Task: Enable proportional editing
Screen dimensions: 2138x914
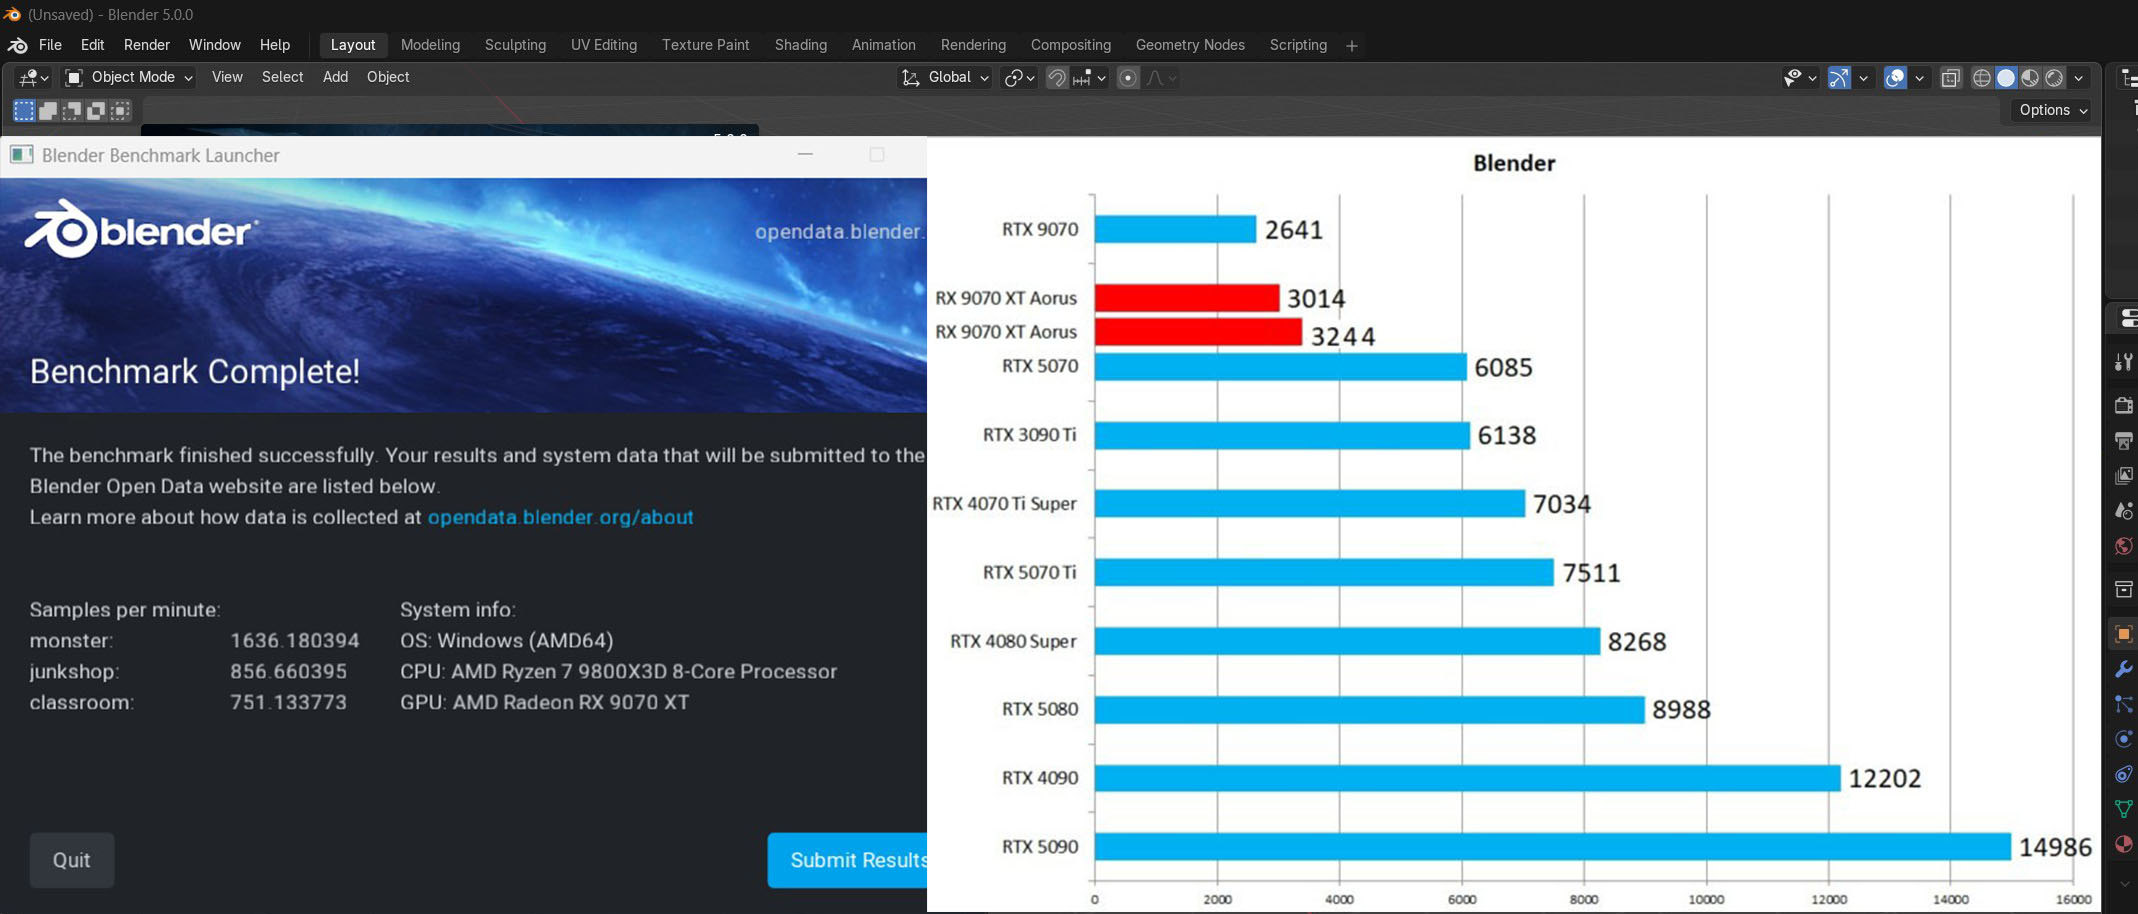Action: 1127,78
